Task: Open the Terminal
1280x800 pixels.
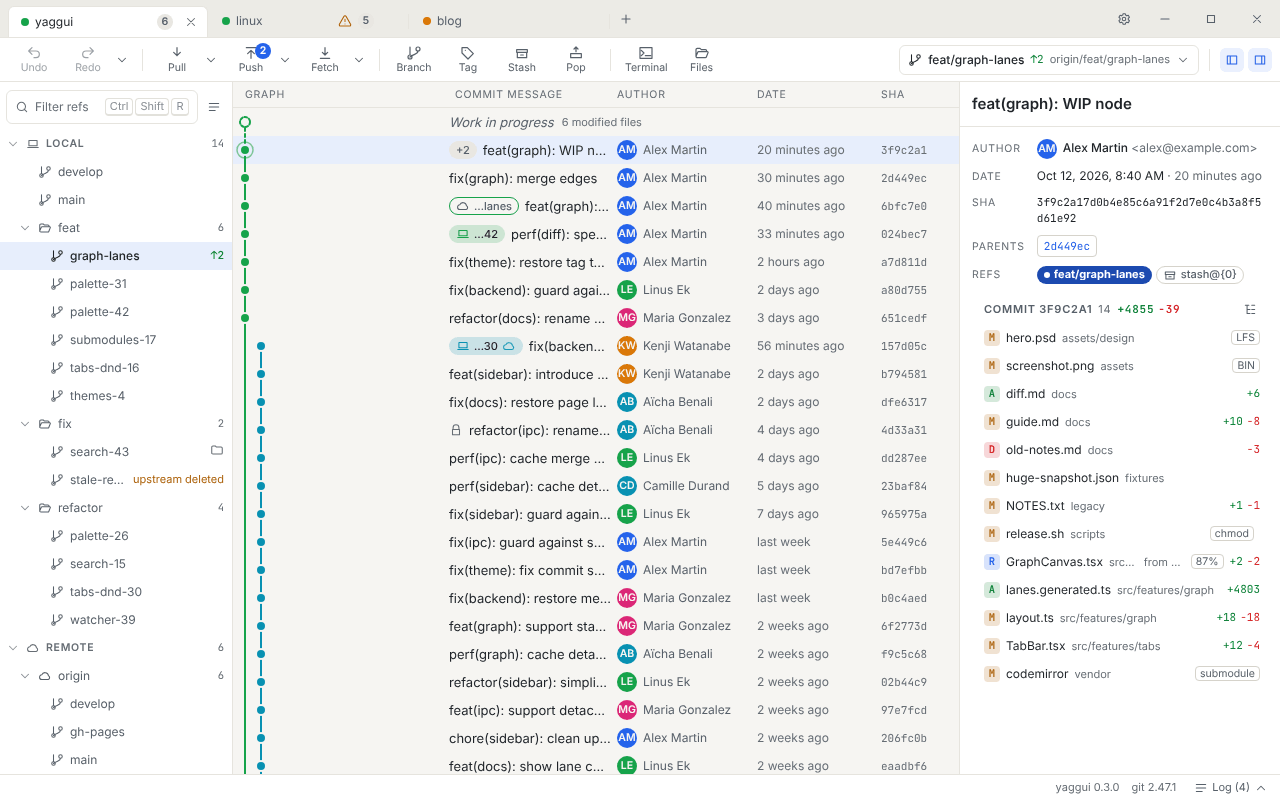Action: pyautogui.click(x=646, y=59)
